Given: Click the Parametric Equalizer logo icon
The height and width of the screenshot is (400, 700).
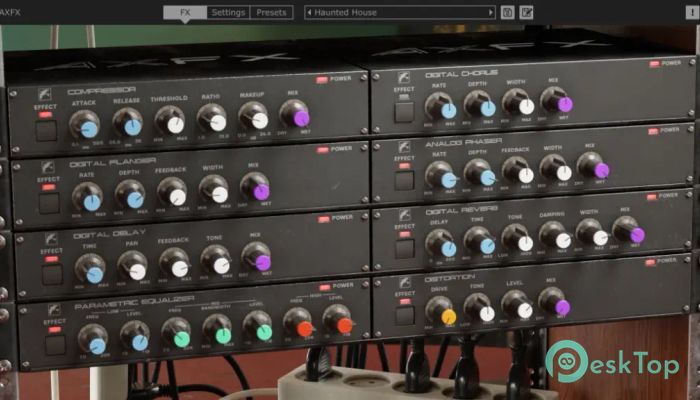Looking at the screenshot, I should point(54,310).
